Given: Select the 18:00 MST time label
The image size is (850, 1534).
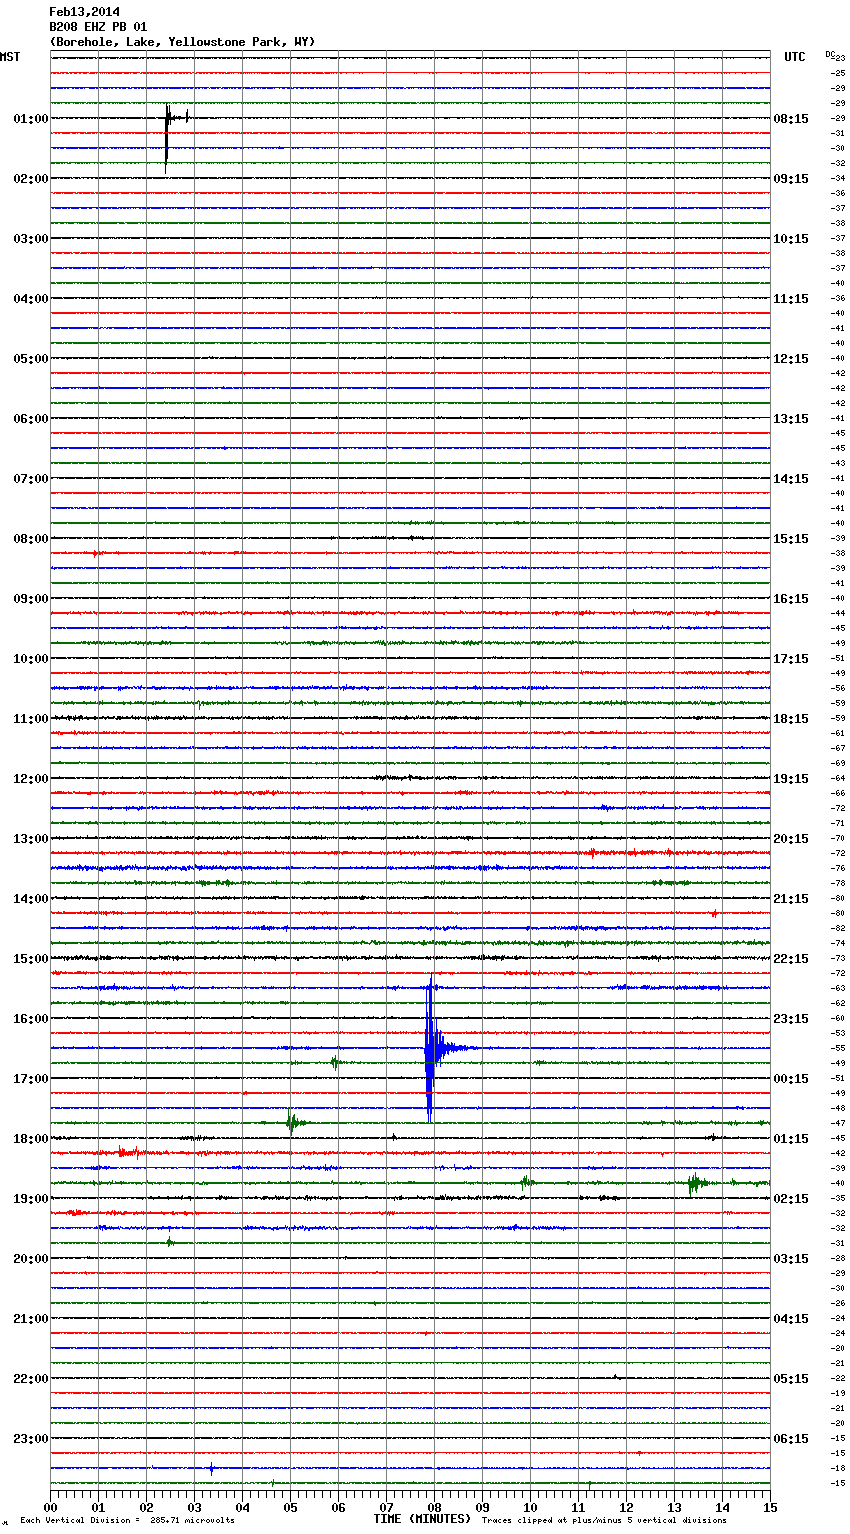Looking at the screenshot, I should 31,1139.
